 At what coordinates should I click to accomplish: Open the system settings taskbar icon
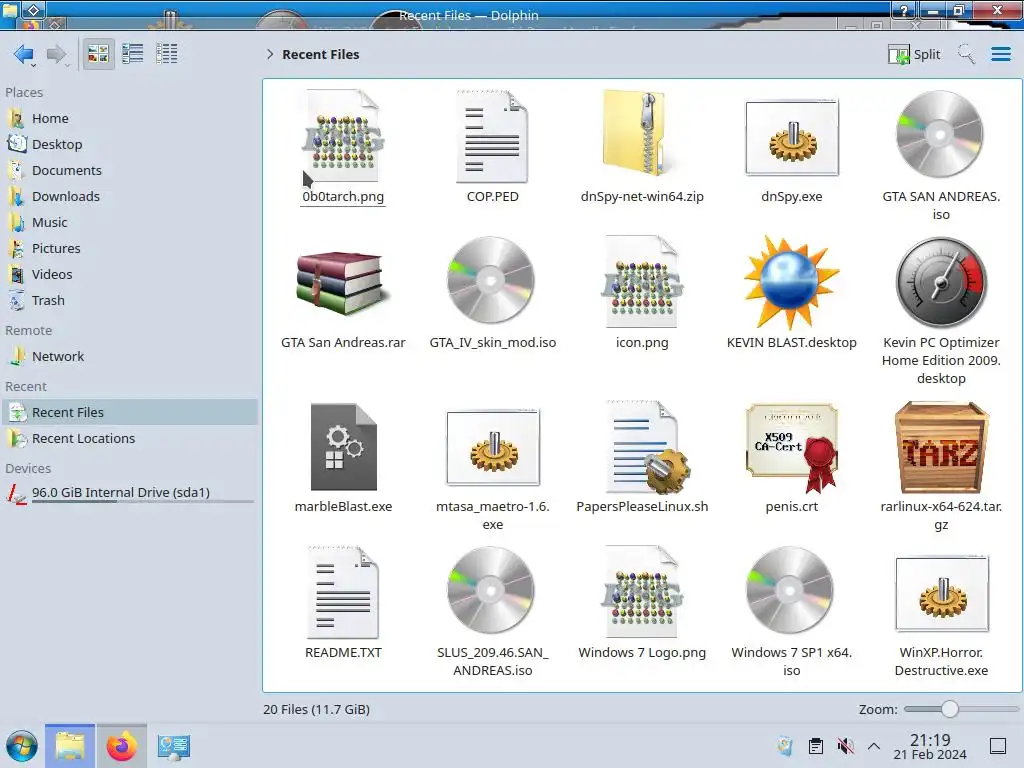(174, 746)
